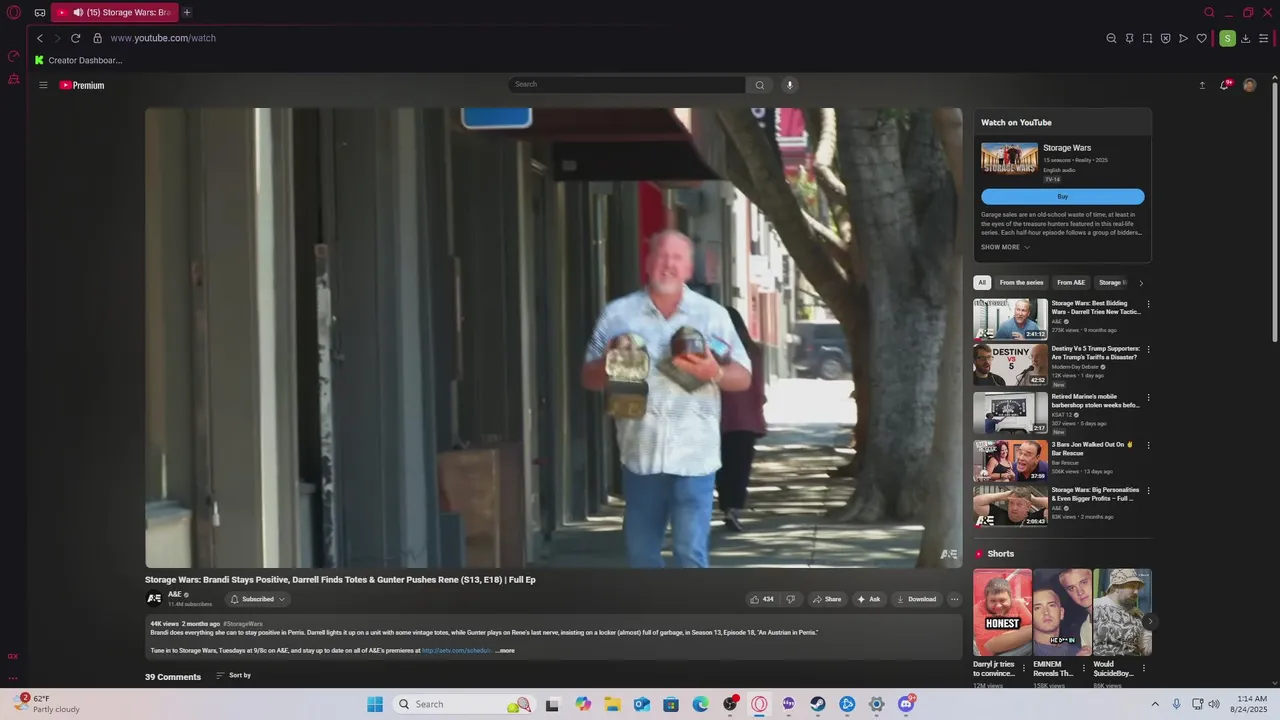Image resolution: width=1280 pixels, height=720 pixels.
Task: Open Creator Dashboard bookmark
Action: click(78, 60)
